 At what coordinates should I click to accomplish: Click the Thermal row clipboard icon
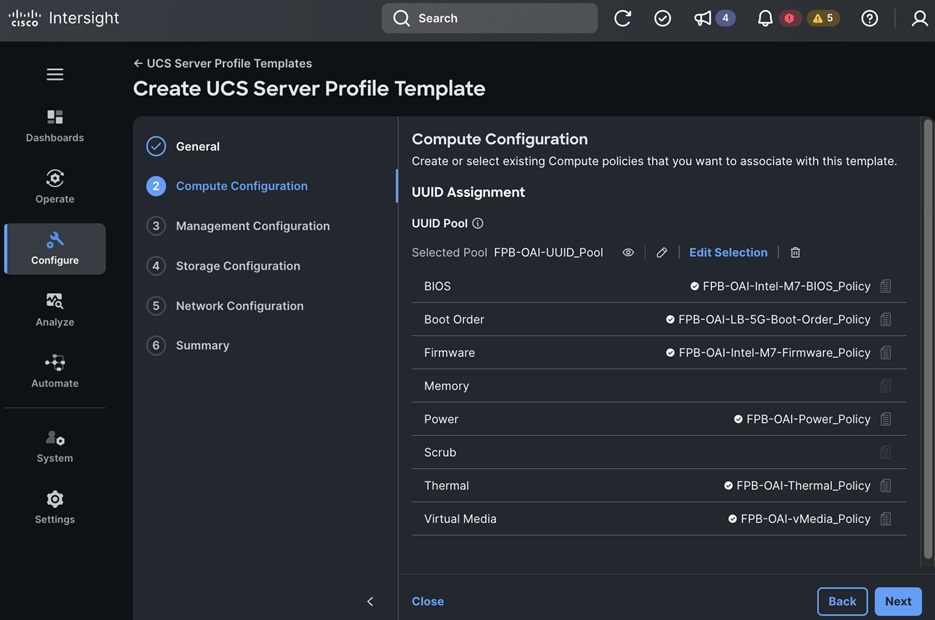(886, 486)
